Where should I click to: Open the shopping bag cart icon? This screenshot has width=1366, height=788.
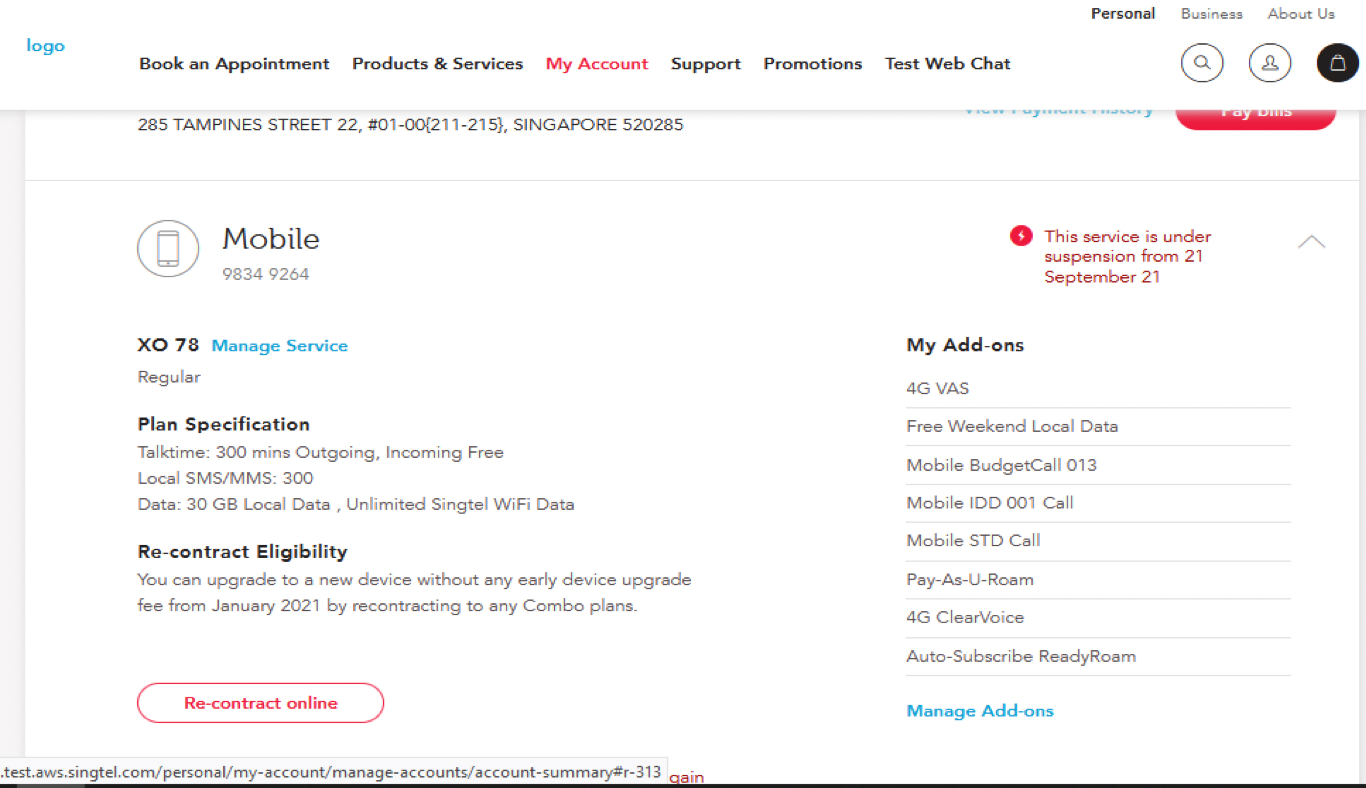1337,63
